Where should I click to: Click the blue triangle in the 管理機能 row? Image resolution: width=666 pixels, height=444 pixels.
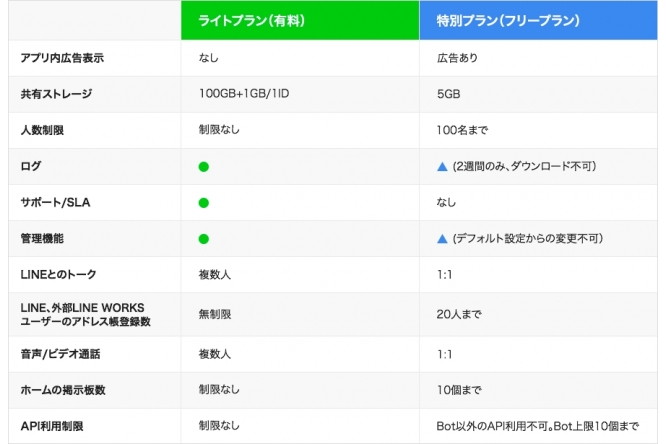click(x=442, y=239)
